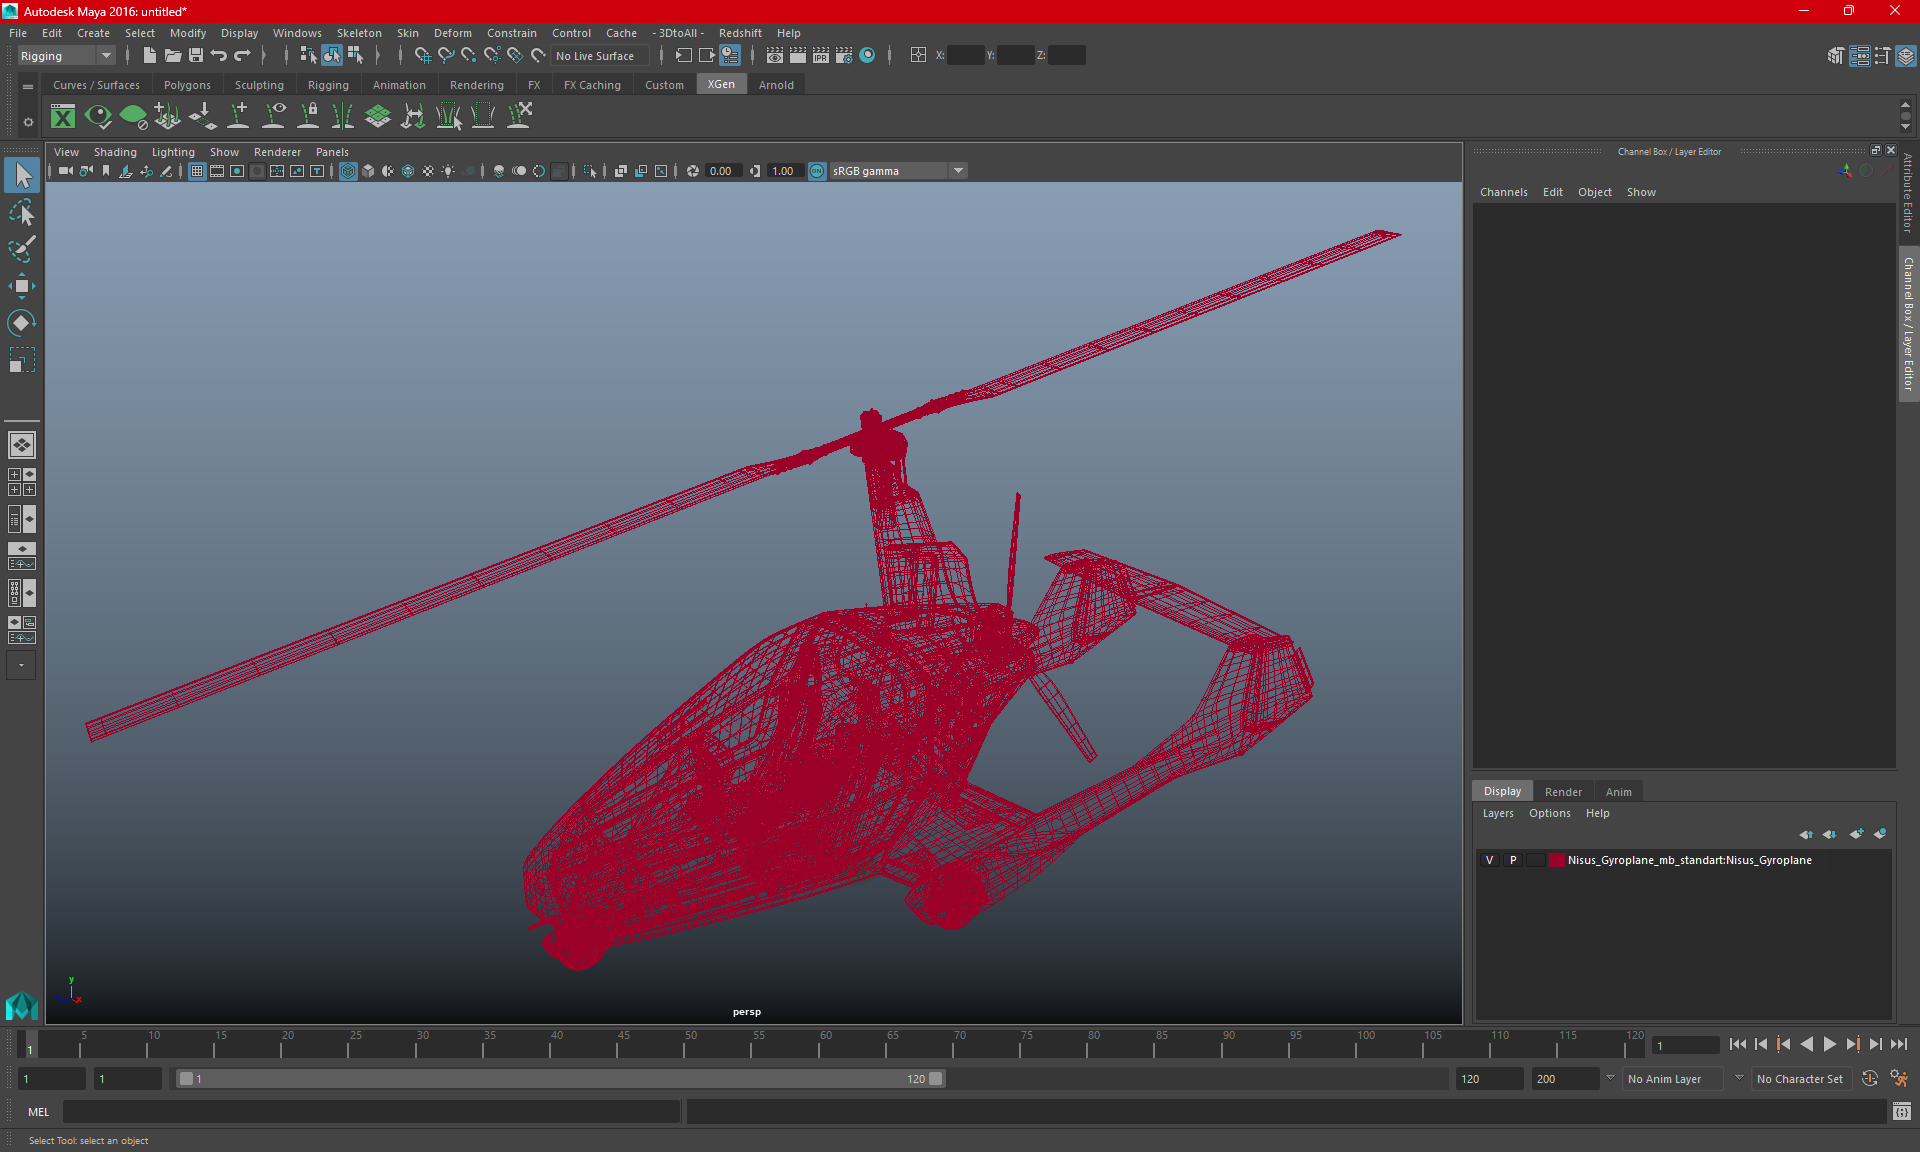Click the IPR render icon
Image resolution: width=1920 pixels, height=1152 pixels.
click(820, 56)
